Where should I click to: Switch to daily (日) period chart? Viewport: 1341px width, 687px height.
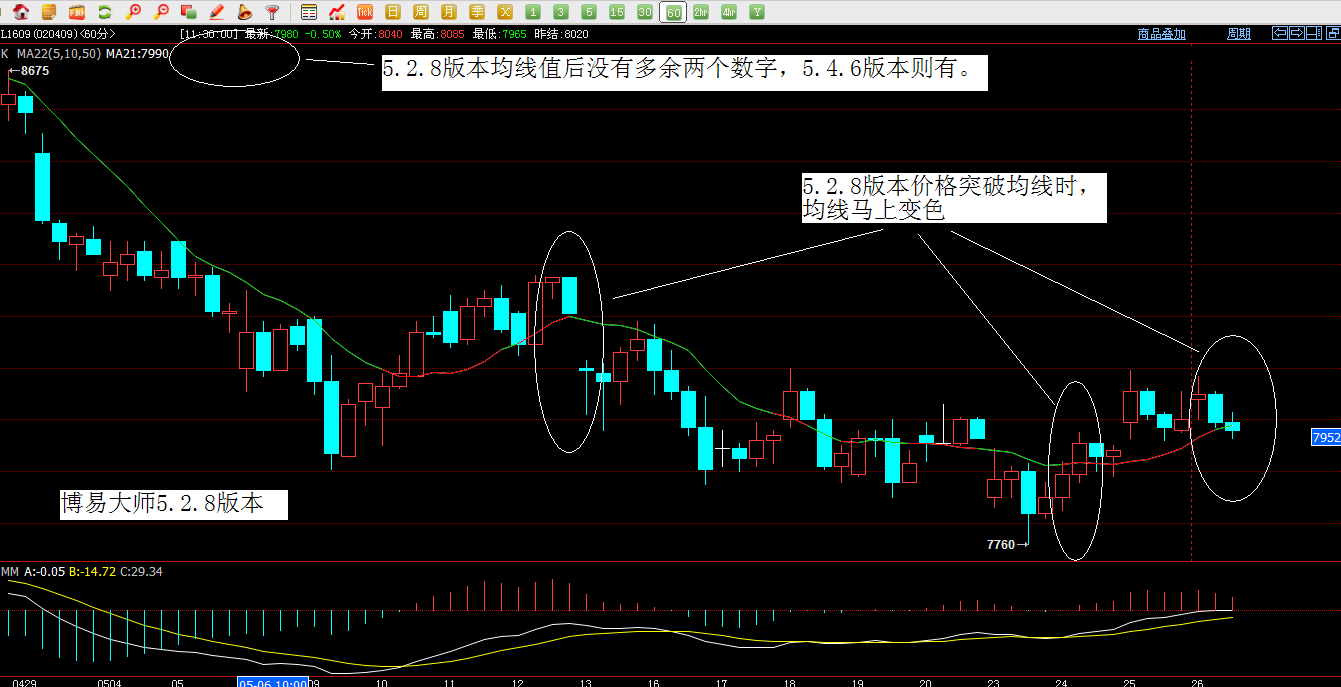click(x=393, y=12)
